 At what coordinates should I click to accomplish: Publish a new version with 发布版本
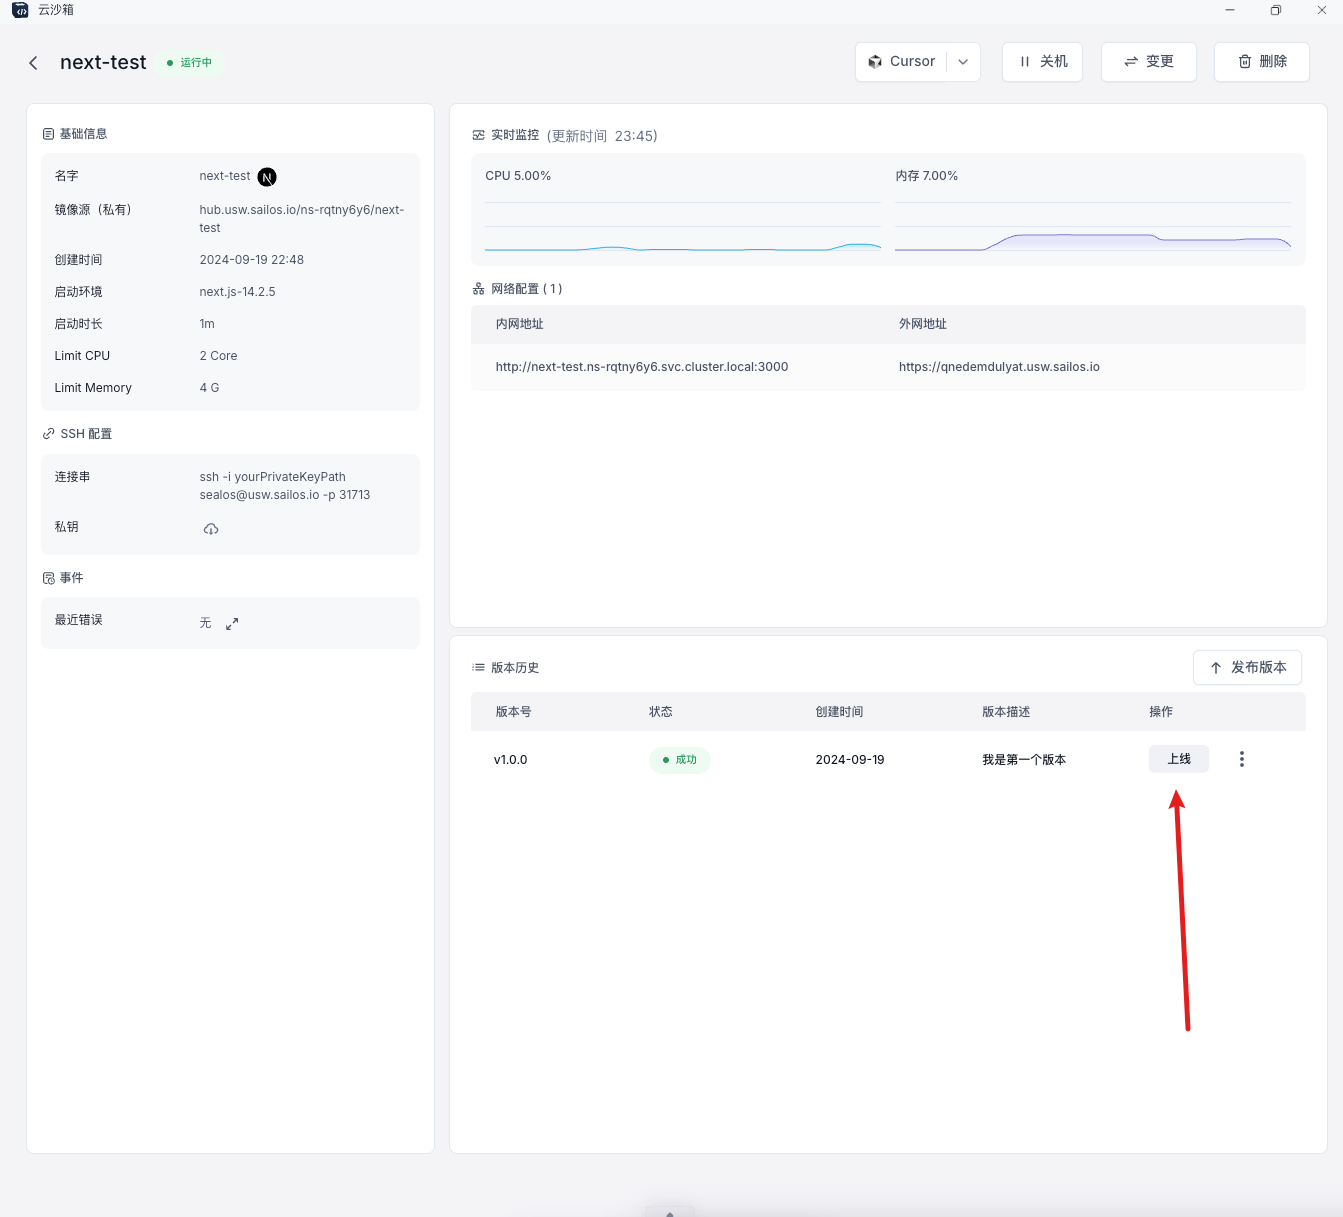tap(1247, 668)
